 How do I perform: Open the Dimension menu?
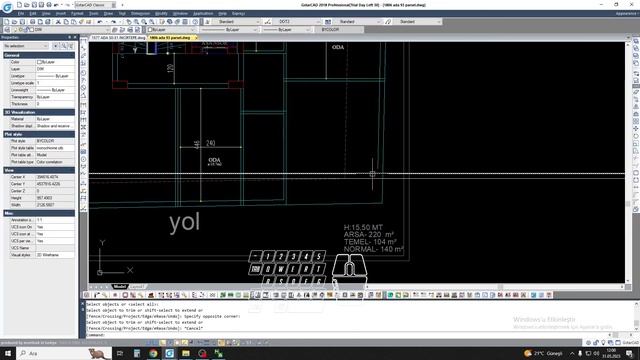(140, 13)
